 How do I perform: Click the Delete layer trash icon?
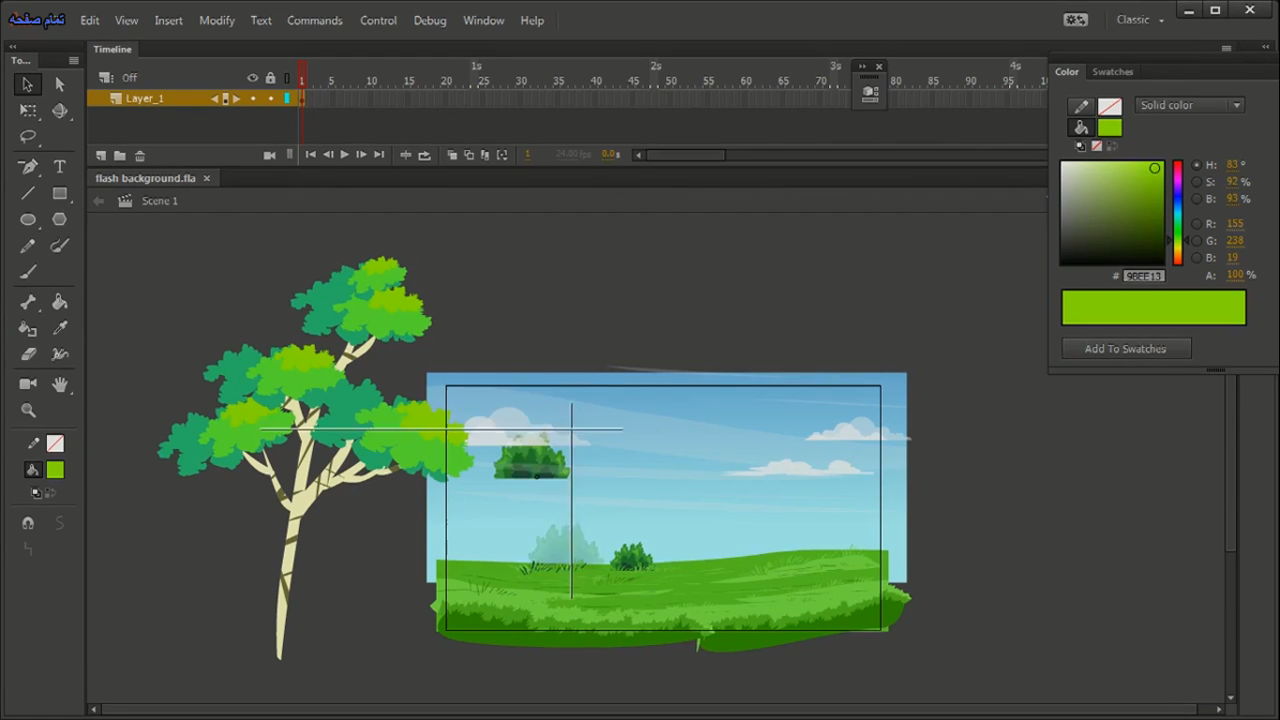click(x=140, y=155)
